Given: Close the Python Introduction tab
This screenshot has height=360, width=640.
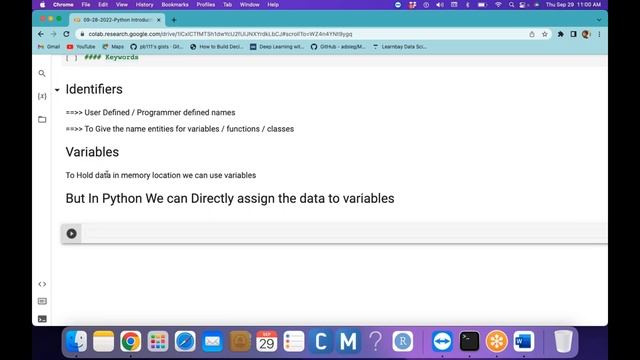Looking at the screenshot, I should pyautogui.click(x=159, y=20).
